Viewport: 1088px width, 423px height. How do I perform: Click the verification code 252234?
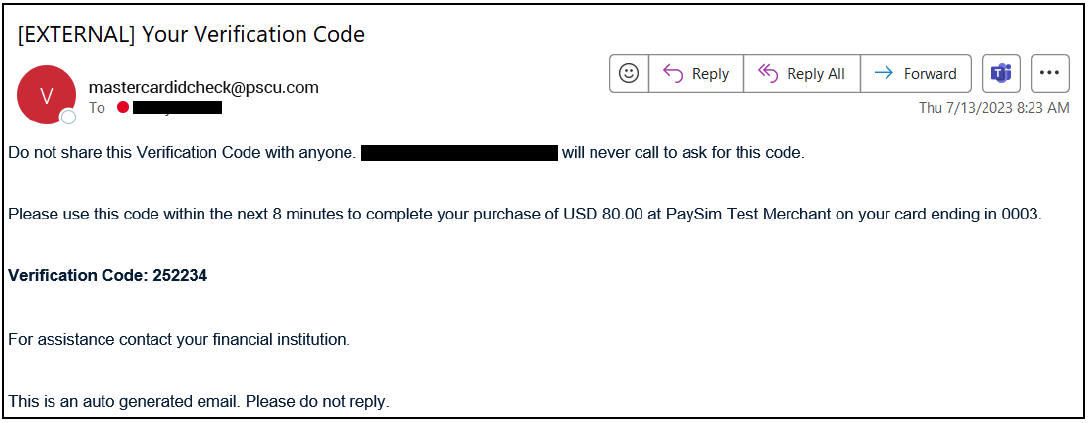(179, 276)
